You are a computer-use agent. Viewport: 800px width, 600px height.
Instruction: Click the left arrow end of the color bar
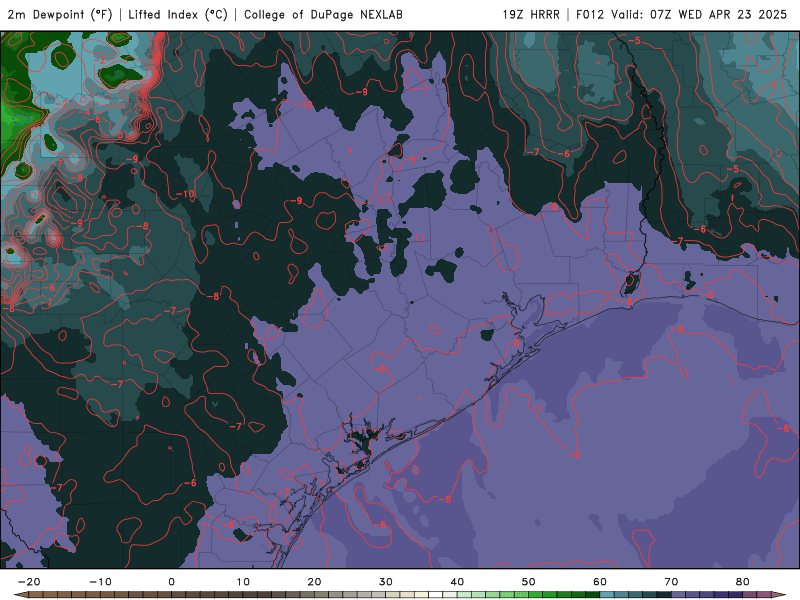(20, 594)
